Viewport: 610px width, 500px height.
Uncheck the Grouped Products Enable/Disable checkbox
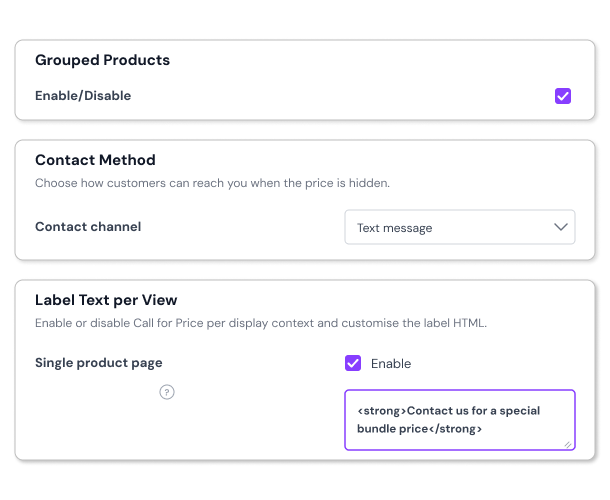(563, 96)
